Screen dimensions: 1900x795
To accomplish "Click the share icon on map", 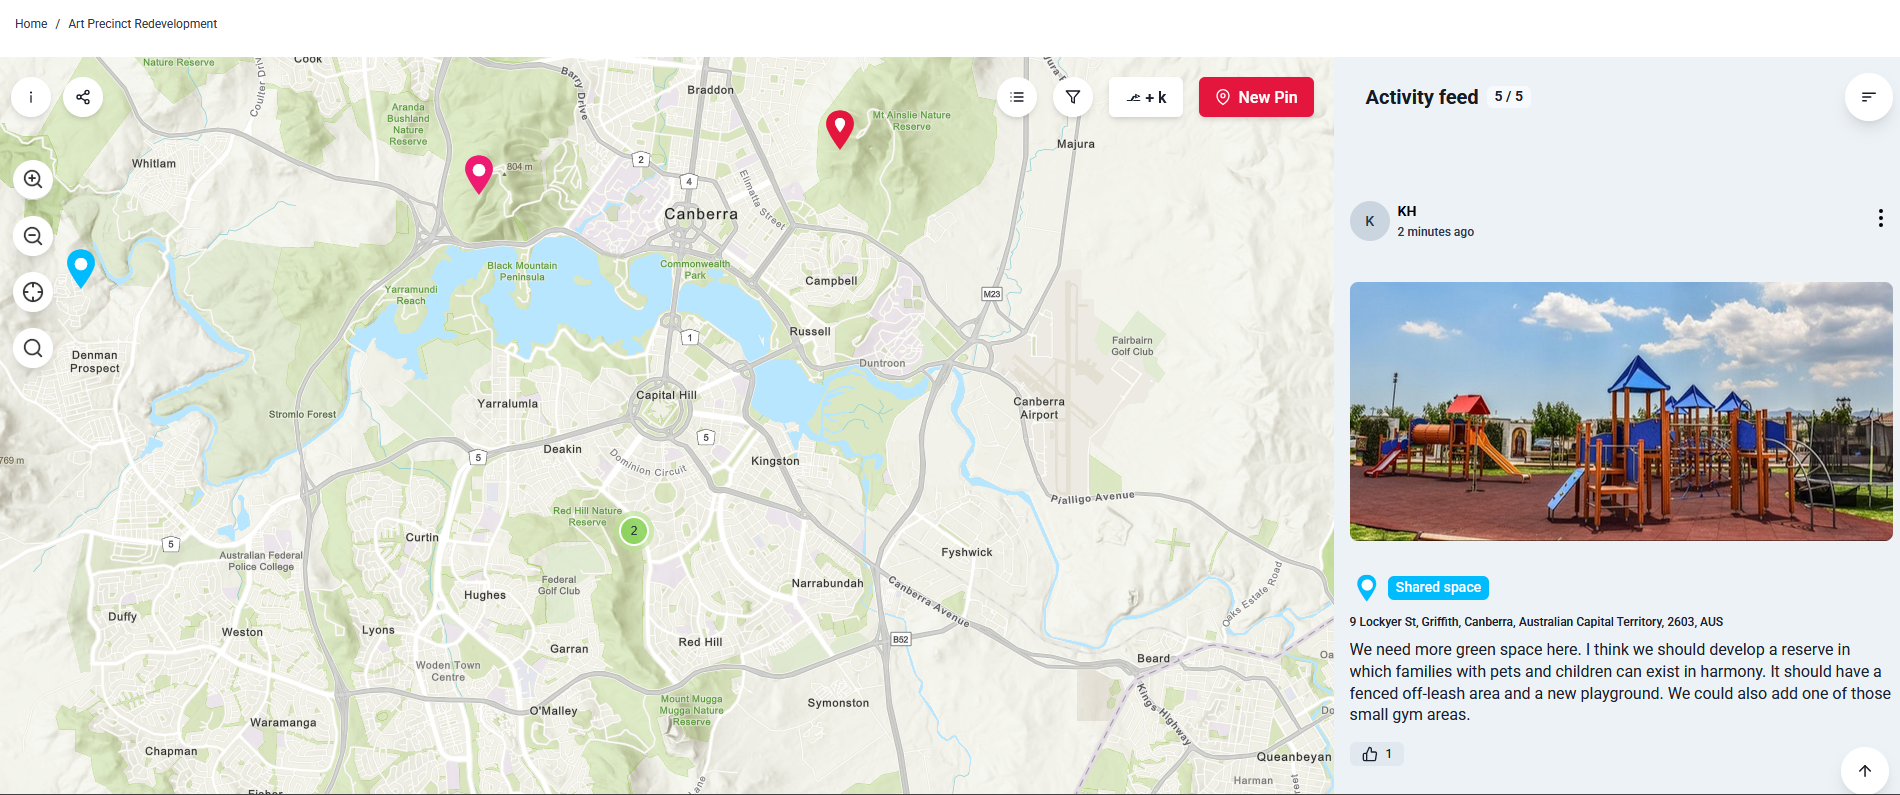I will click(x=83, y=97).
